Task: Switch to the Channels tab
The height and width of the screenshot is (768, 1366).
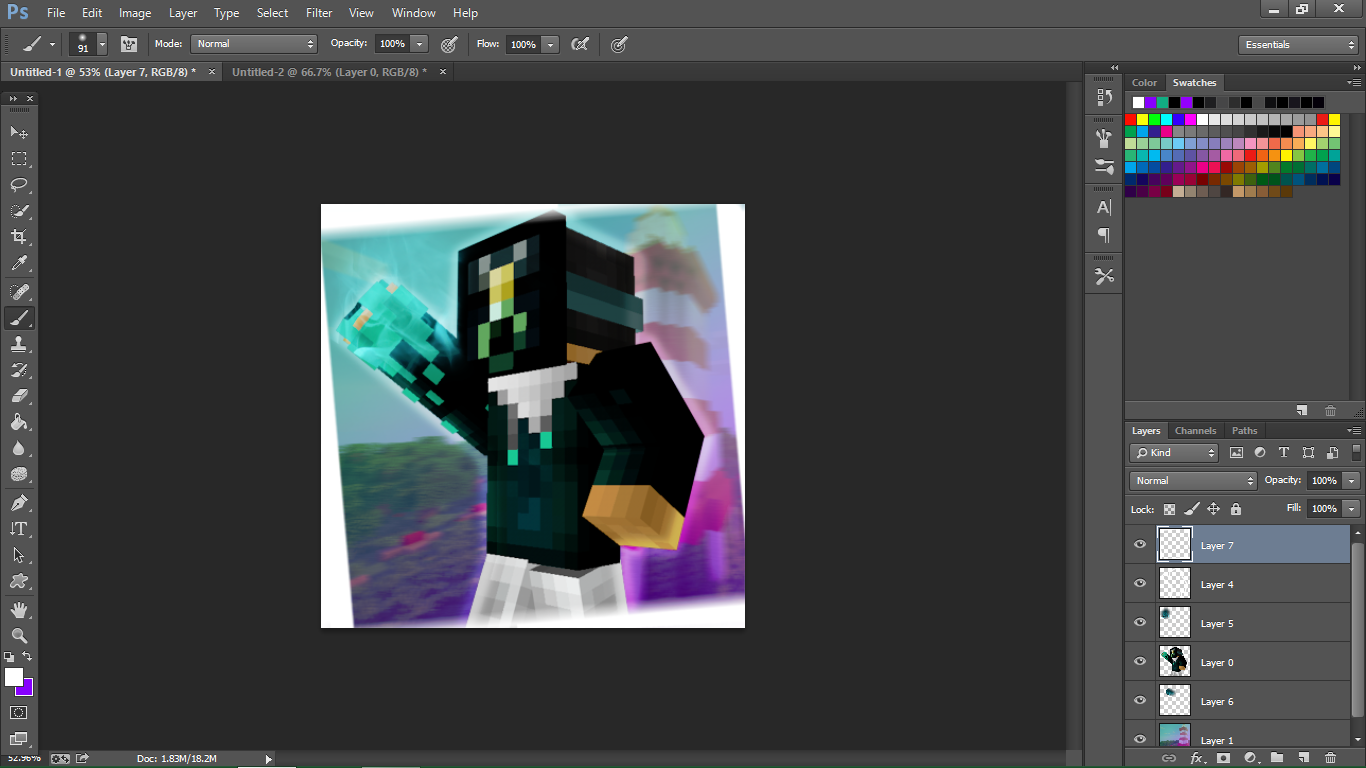Action: click(x=1195, y=431)
